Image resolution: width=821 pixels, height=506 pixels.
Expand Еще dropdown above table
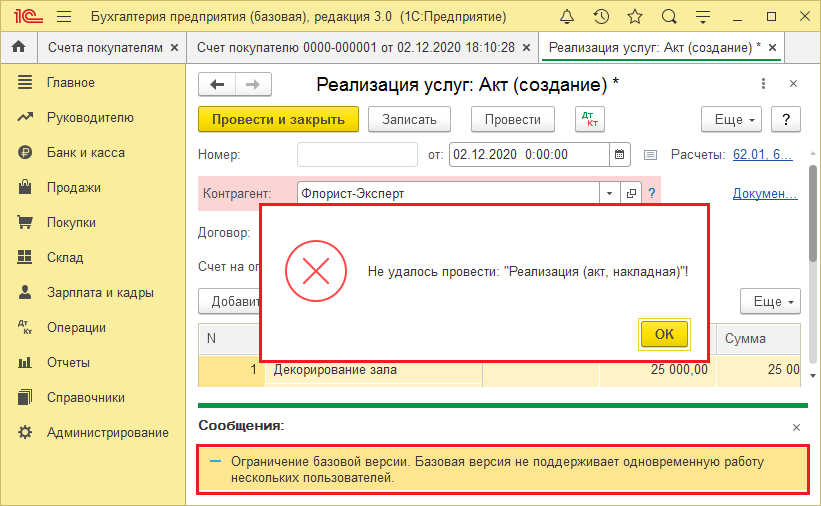[x=770, y=302]
